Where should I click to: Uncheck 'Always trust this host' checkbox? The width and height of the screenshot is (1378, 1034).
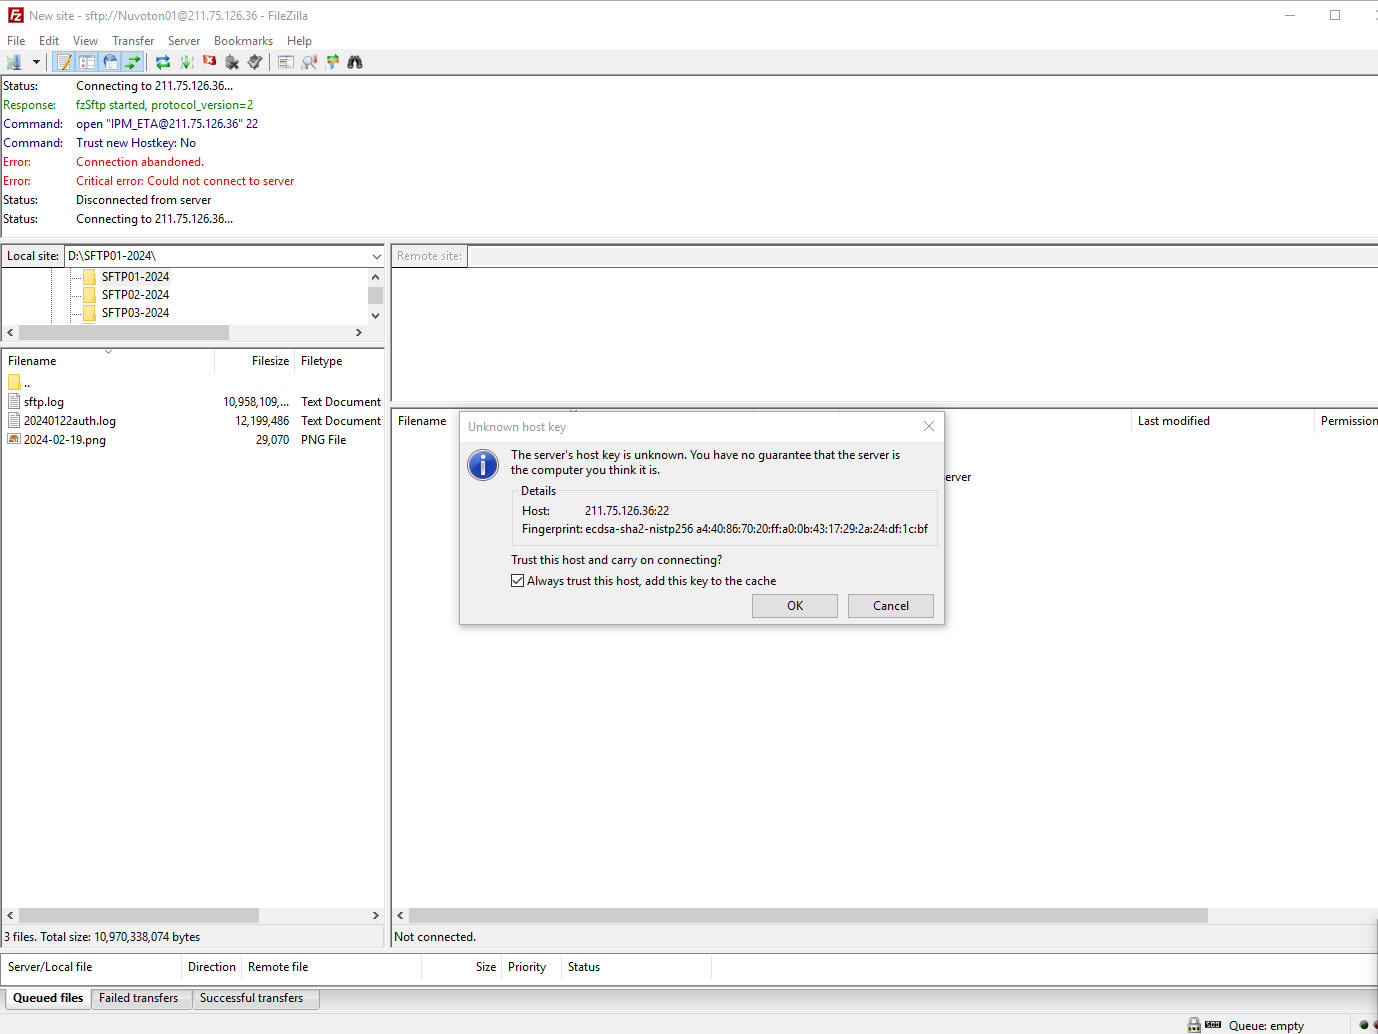(x=517, y=581)
